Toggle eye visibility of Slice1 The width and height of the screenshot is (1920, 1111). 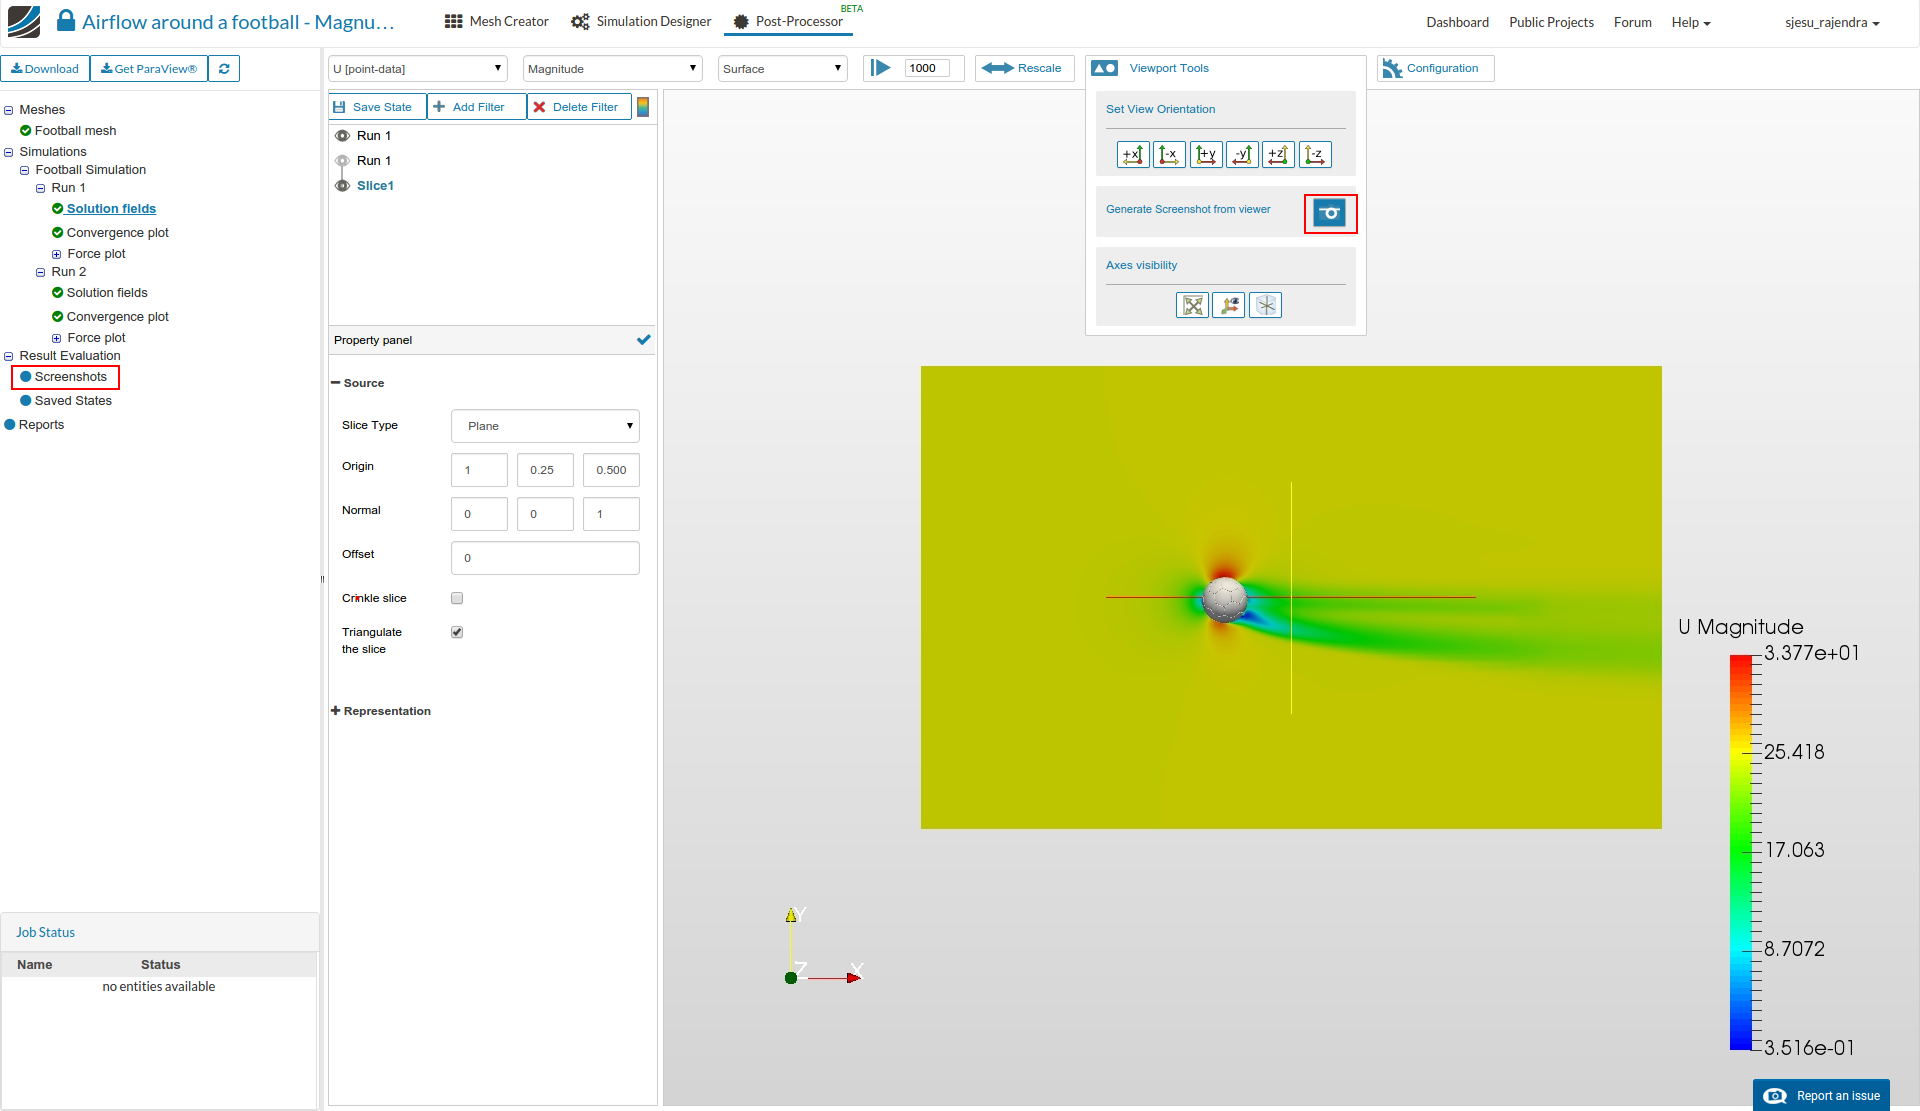point(342,186)
